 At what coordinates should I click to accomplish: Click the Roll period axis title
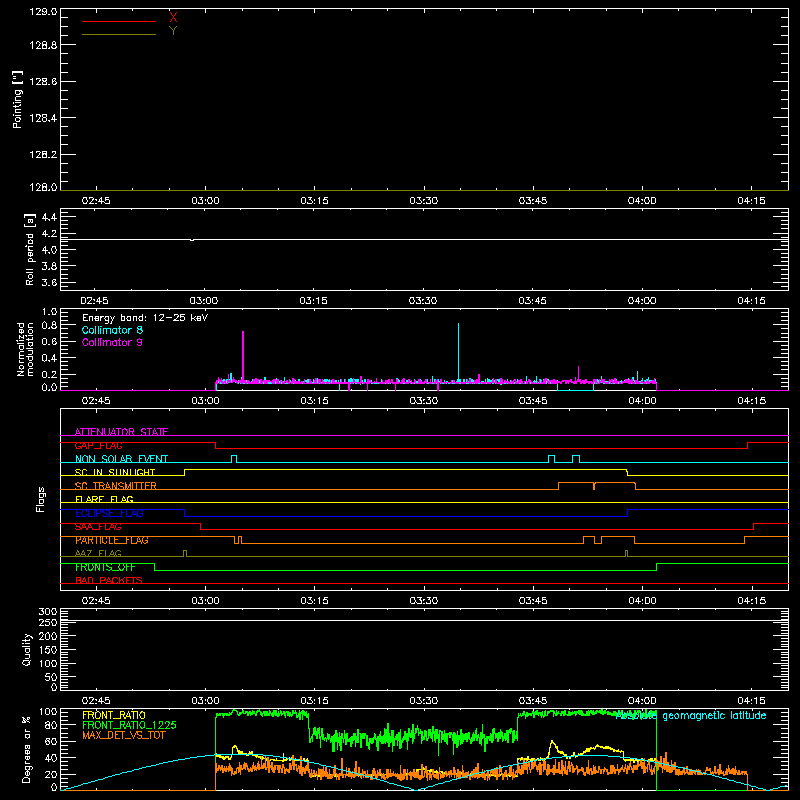click(x=29, y=249)
